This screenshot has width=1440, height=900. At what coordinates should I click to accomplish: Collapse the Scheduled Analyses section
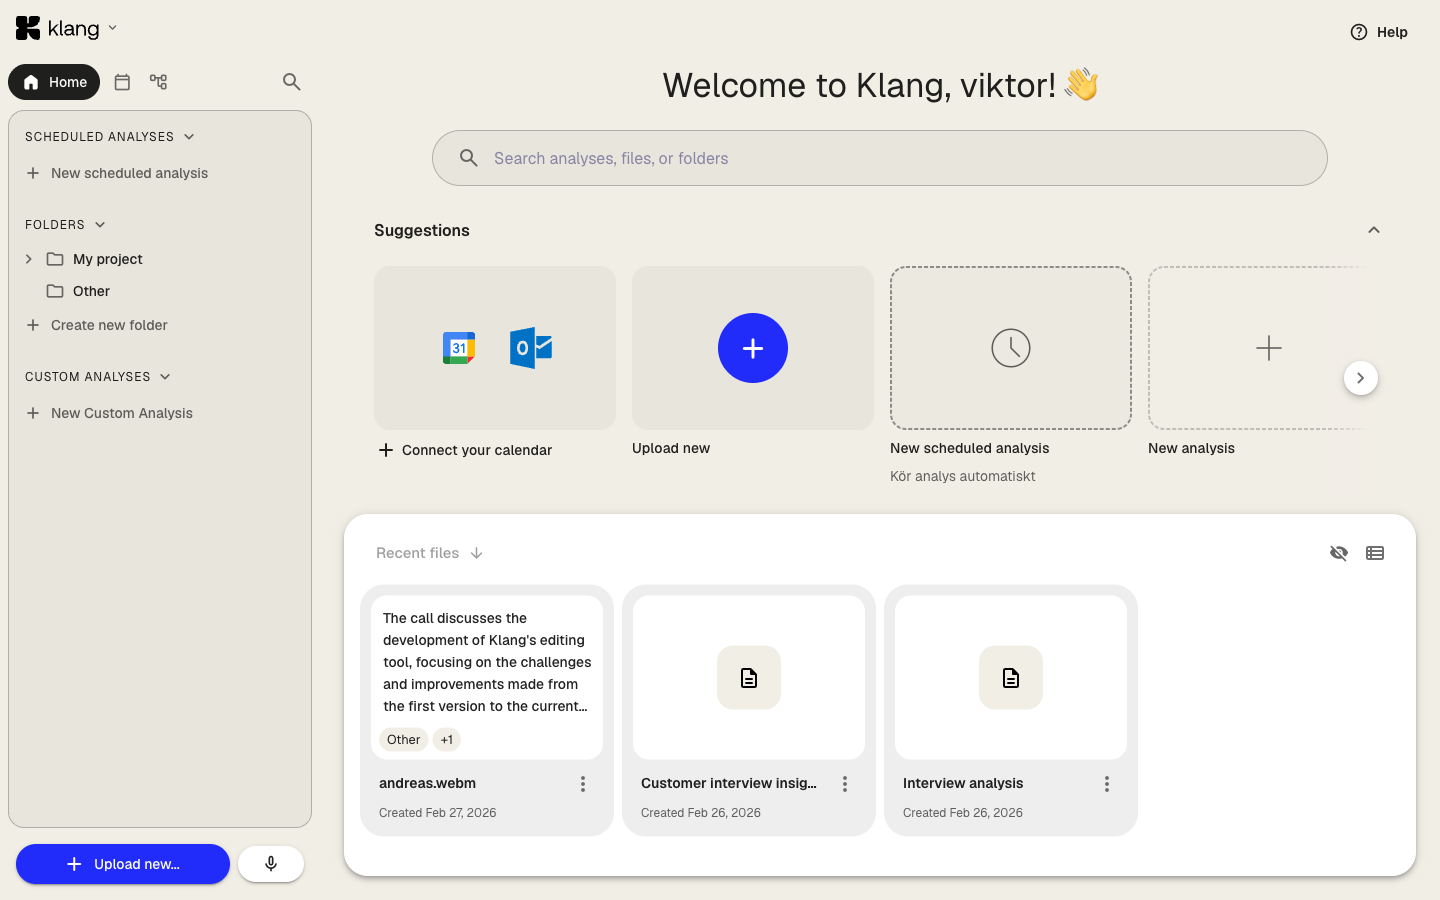tap(189, 137)
